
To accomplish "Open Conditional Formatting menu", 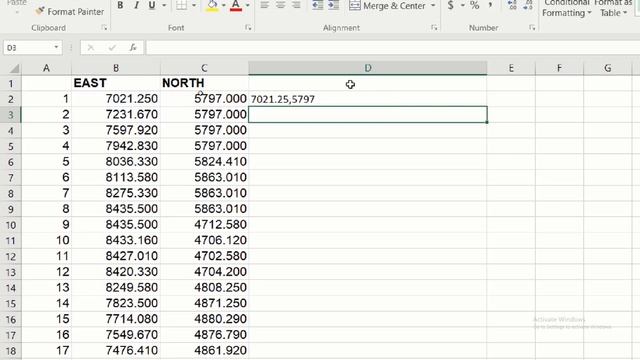I will click(567, 8).
